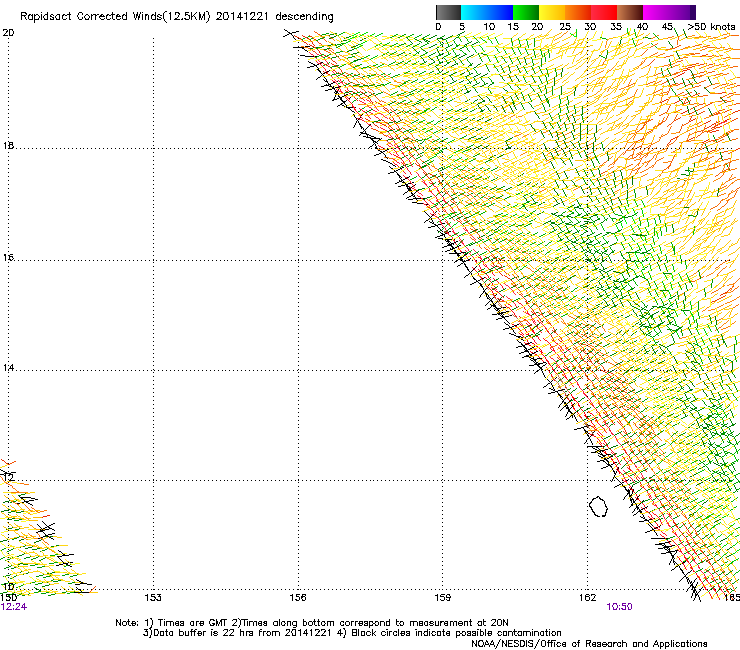Click the latitude label '20'

pos(8,33)
